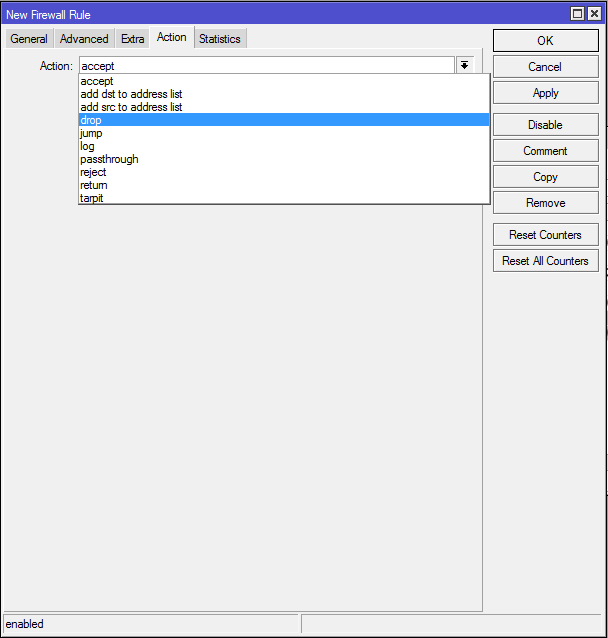The image size is (608, 638).
Task: Click Reset All Counters button
Action: (545, 261)
